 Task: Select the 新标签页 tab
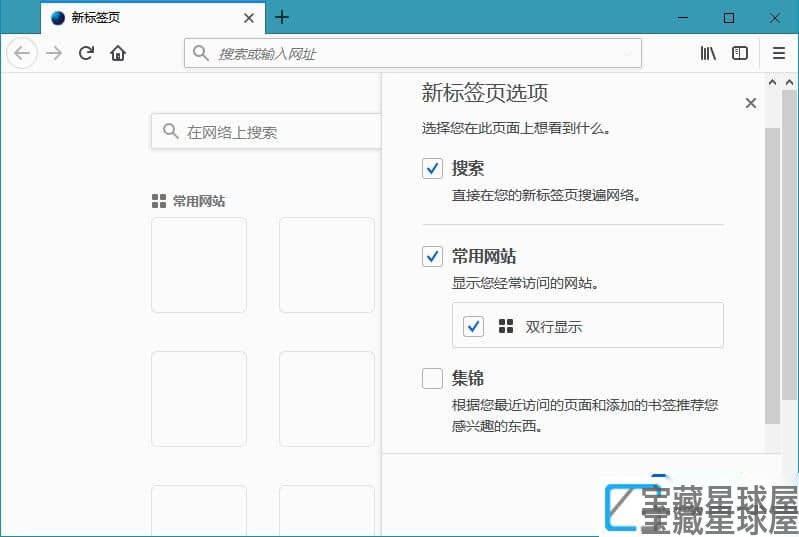(x=153, y=18)
